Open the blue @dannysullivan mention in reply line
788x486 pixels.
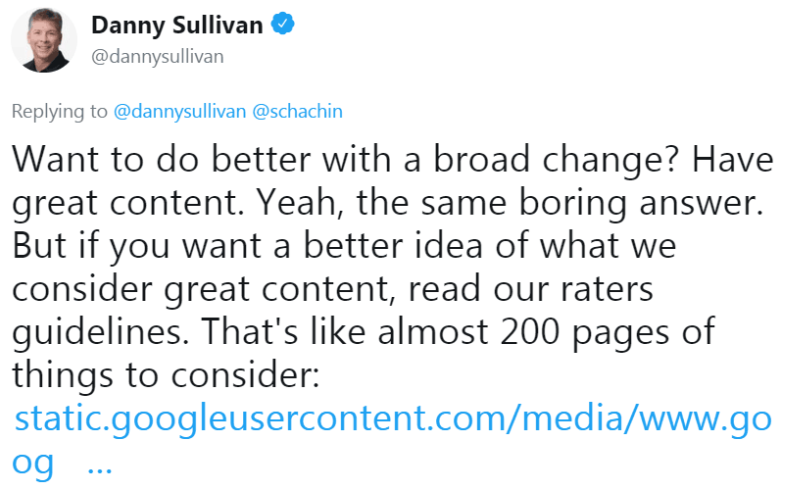point(179,111)
